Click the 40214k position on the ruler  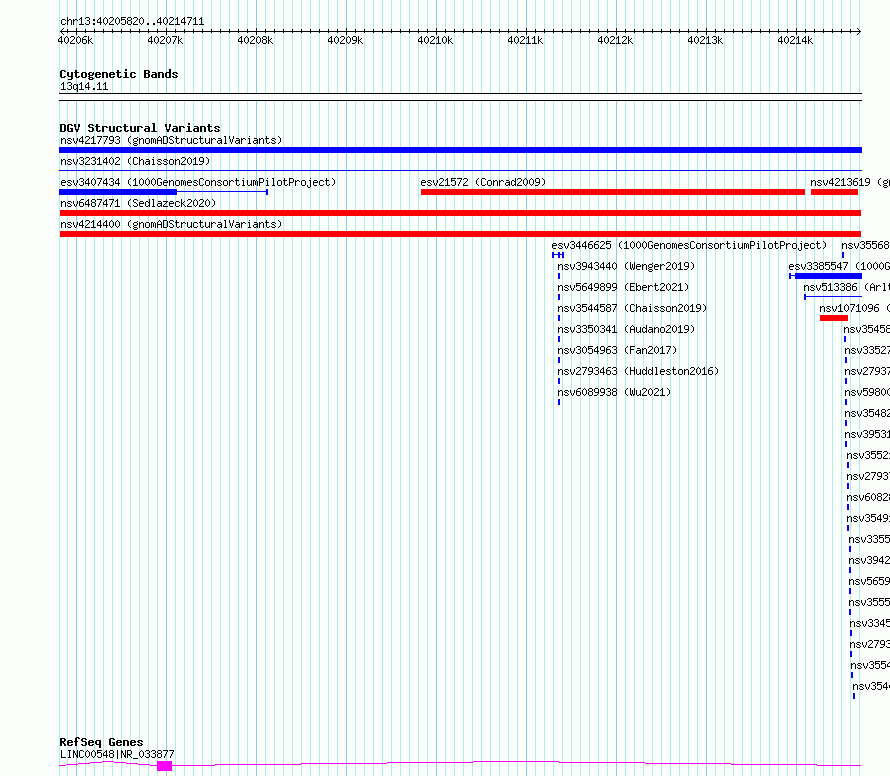click(795, 40)
